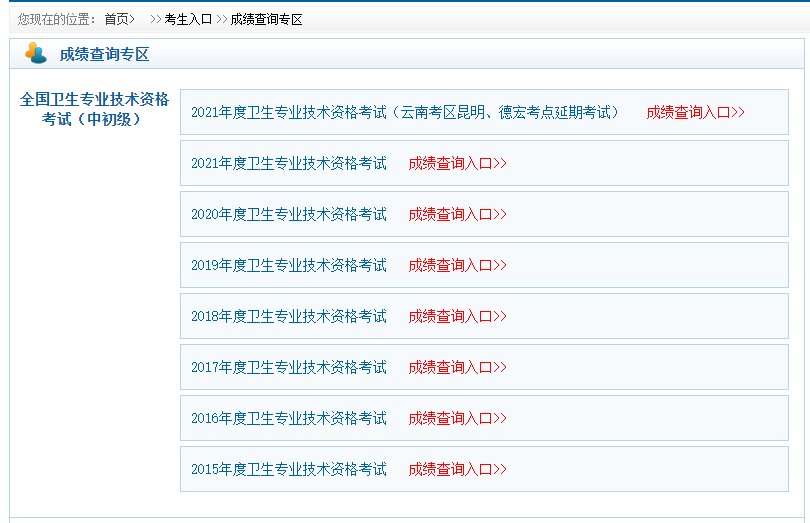Check scores via 2018年度 成绩查询入口
810x523 pixels.
(457, 316)
